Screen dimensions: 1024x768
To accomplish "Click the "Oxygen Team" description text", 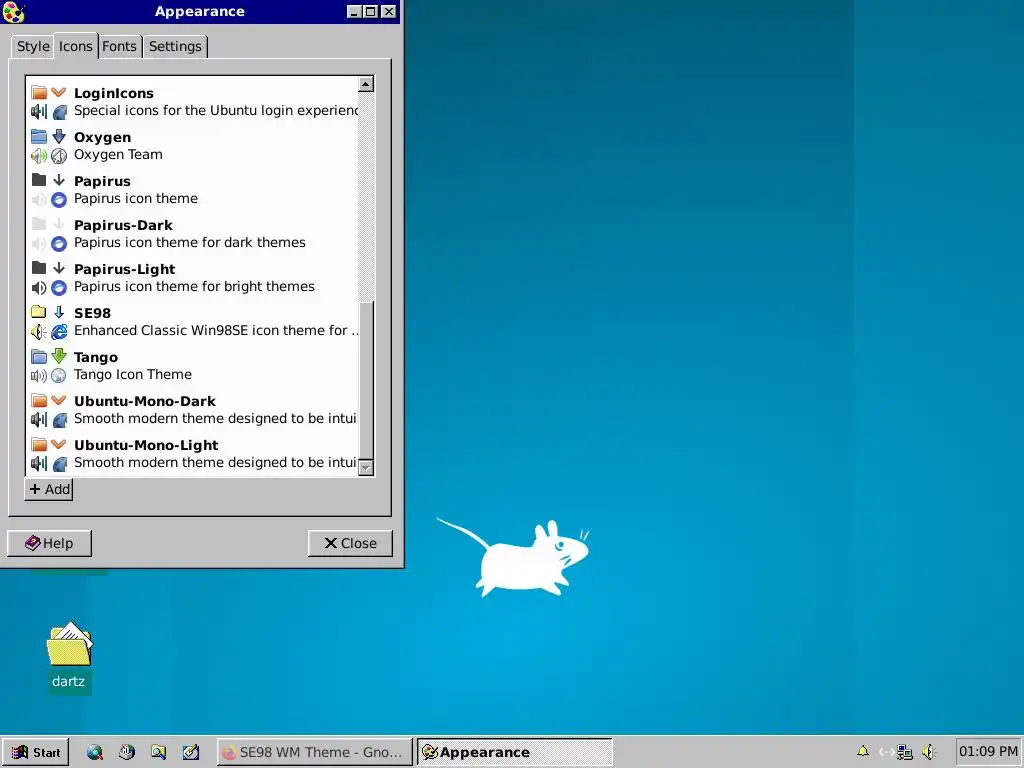I will coord(118,155).
